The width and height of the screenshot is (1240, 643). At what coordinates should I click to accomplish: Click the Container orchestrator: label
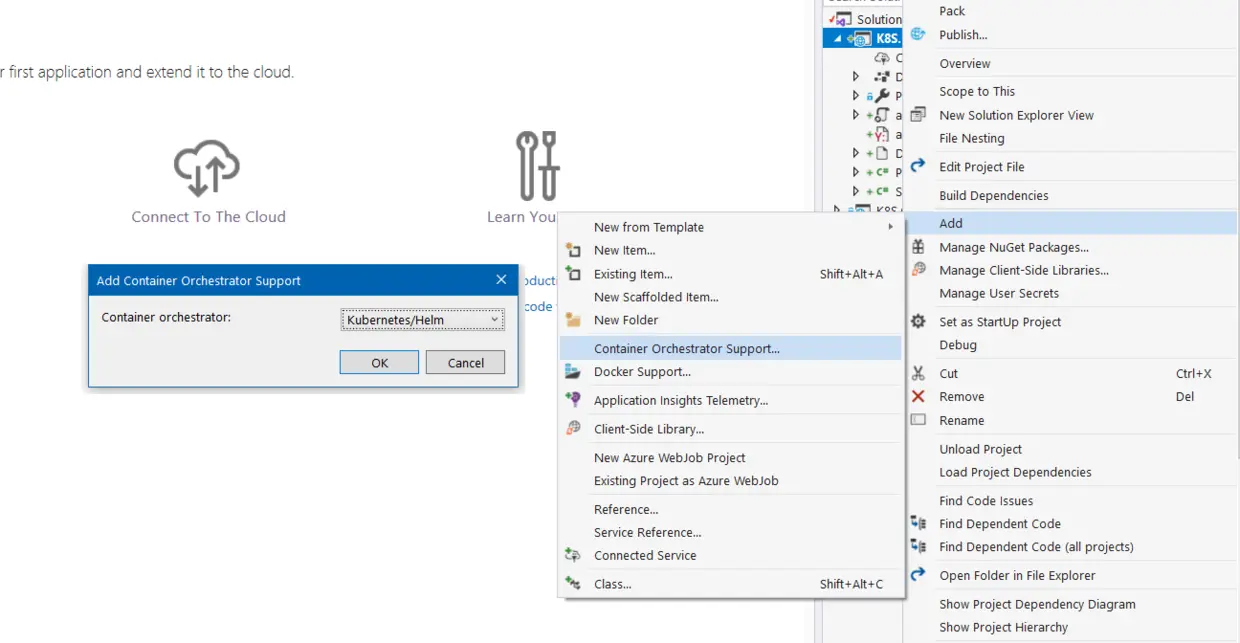click(166, 317)
